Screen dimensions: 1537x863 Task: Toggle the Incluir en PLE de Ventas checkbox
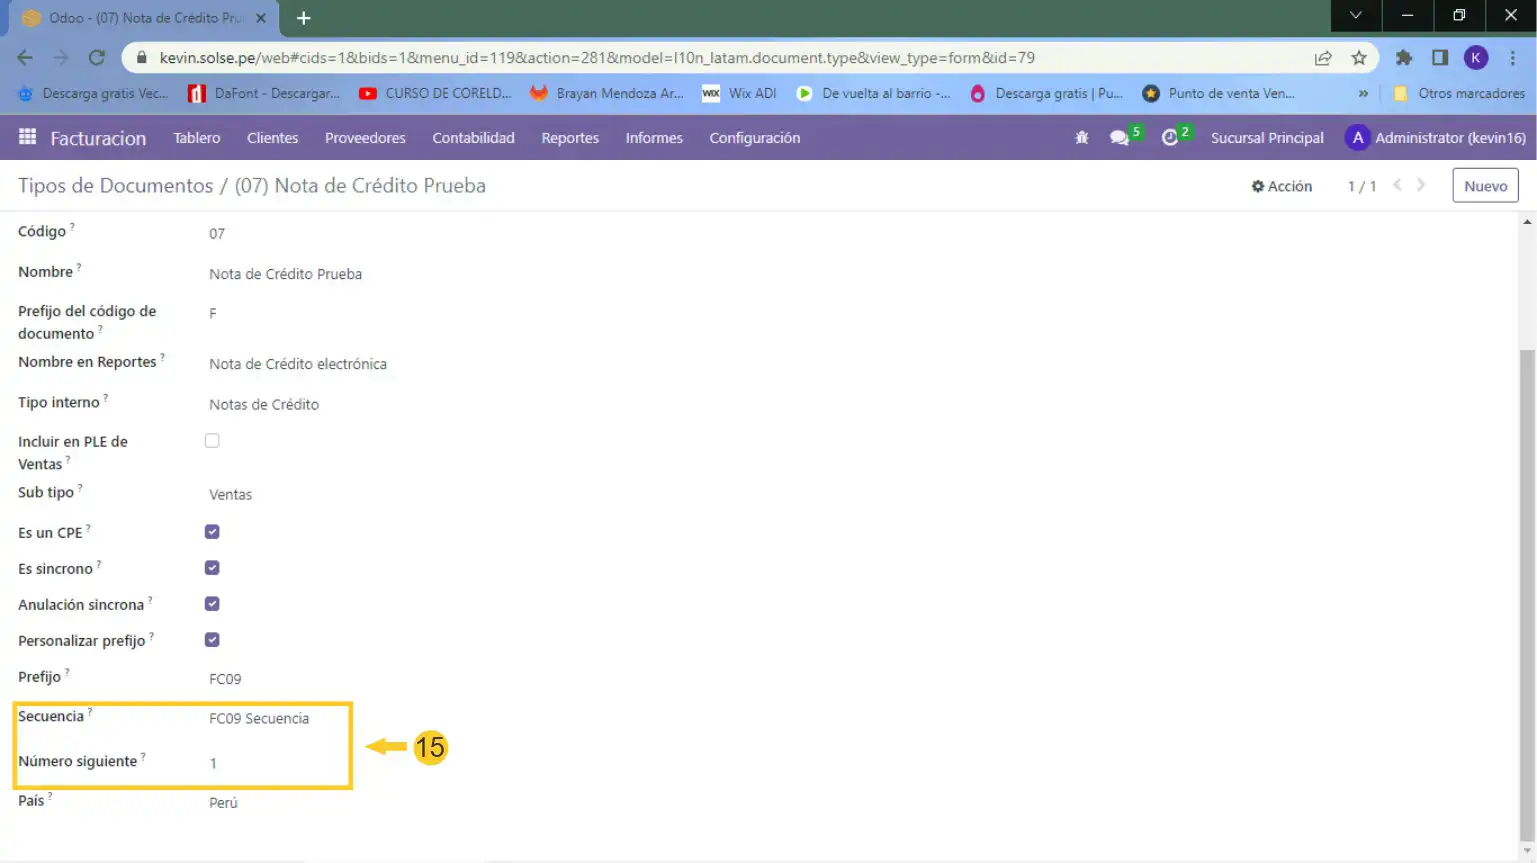click(212, 441)
